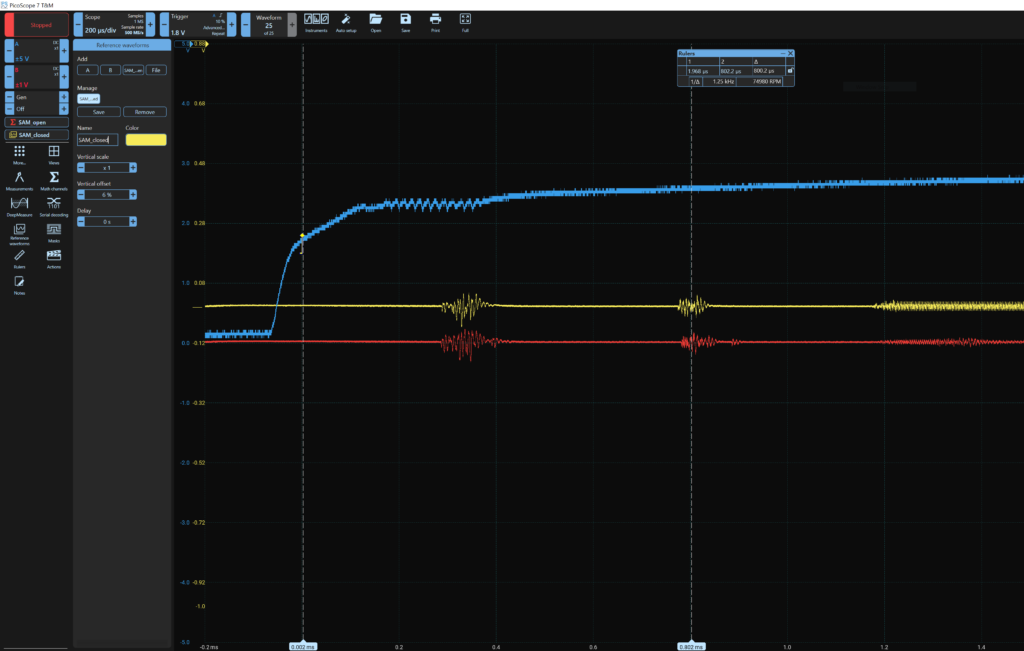The width and height of the screenshot is (1024, 651).
Task: Toggle the rulers lock icon
Action: pos(789,72)
